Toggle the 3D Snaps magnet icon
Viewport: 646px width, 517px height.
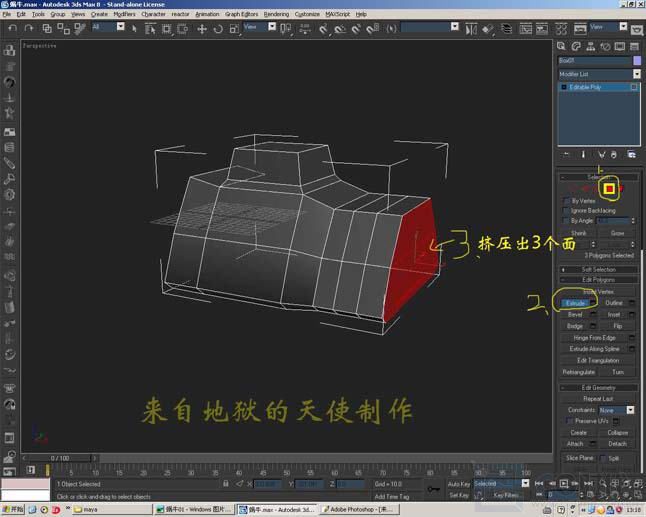(x=323, y=29)
